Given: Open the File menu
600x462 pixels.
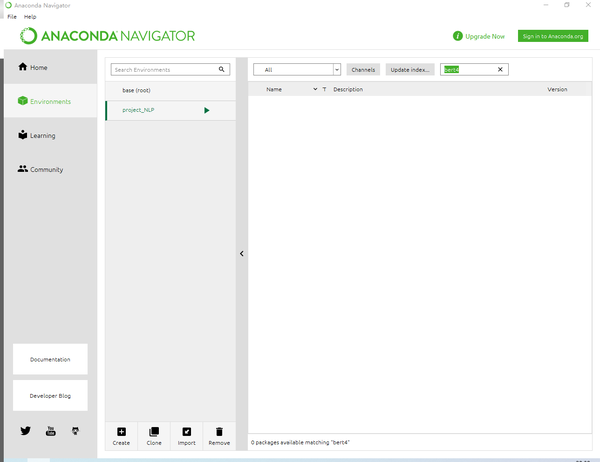Looking at the screenshot, I should (12, 16).
